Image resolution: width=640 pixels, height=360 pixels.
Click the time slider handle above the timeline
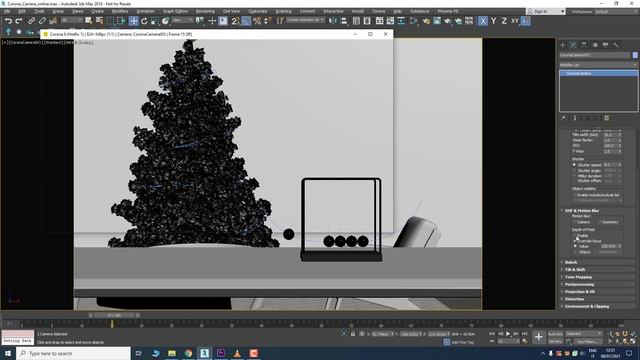pyautogui.click(x=114, y=316)
